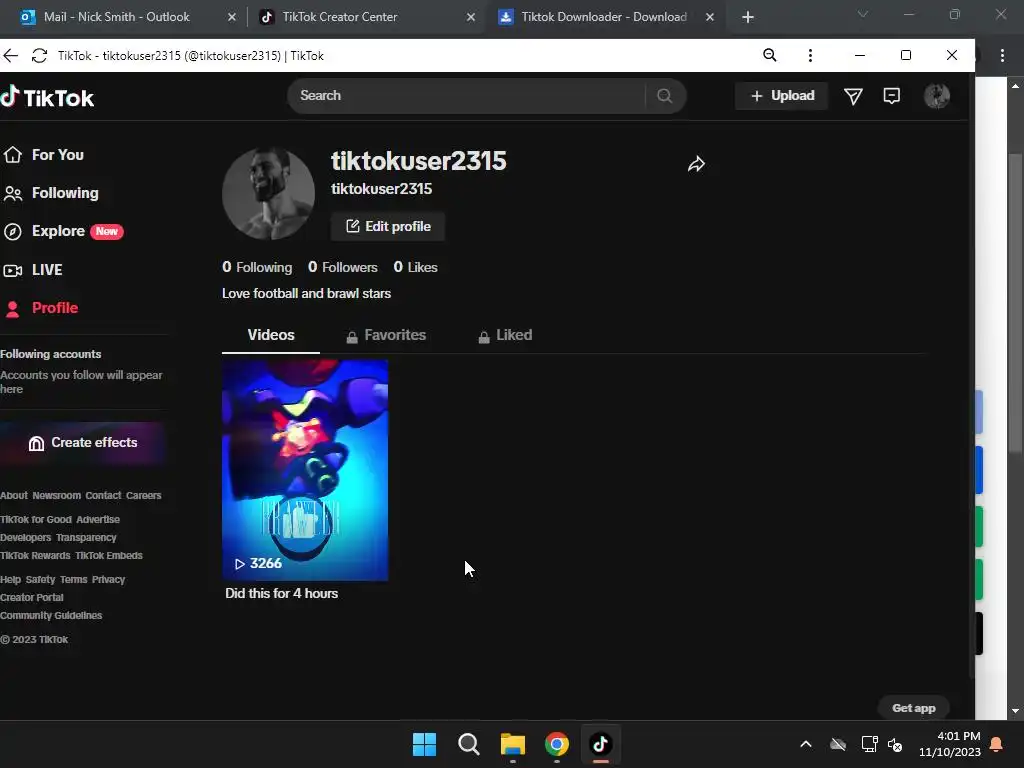Click the profile avatar in top bar
The image size is (1024, 768).
pos(936,96)
